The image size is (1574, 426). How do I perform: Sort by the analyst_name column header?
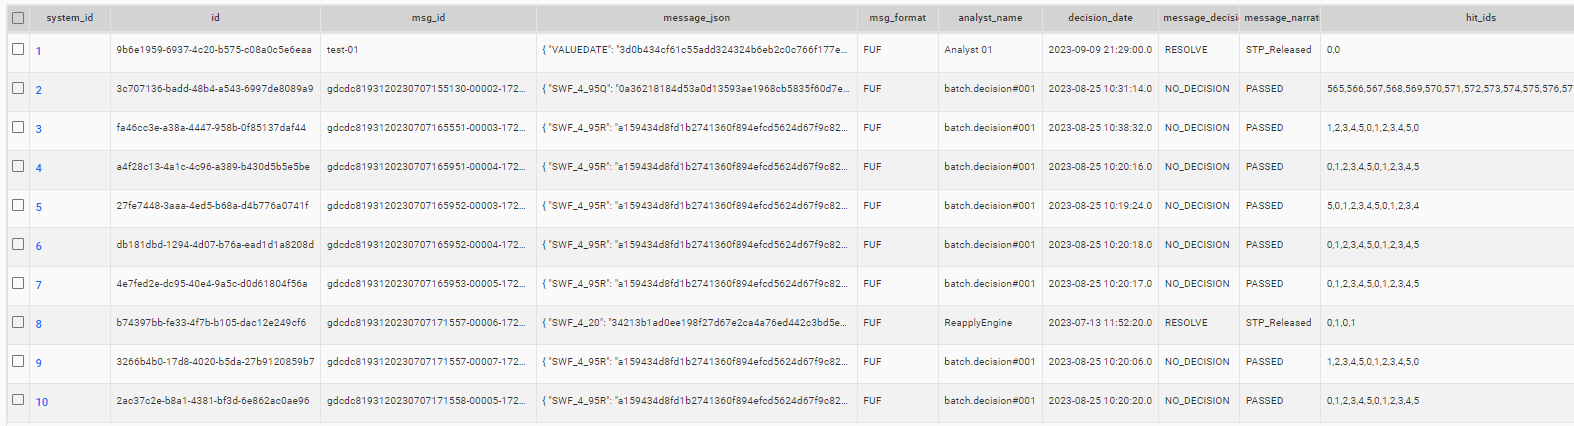click(x=990, y=18)
